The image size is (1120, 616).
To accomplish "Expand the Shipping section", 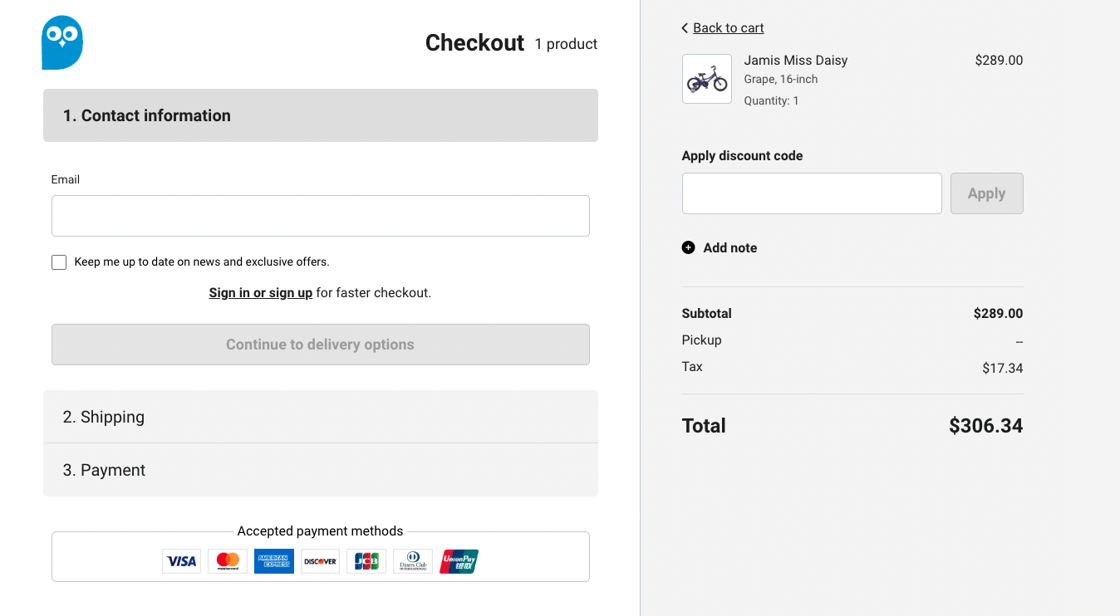I will [x=320, y=417].
